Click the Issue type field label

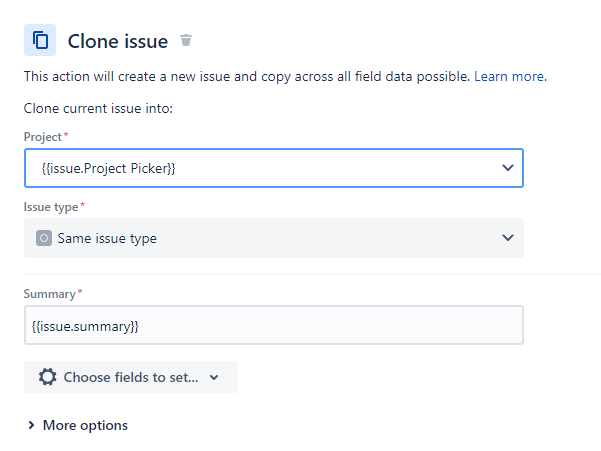(51, 206)
